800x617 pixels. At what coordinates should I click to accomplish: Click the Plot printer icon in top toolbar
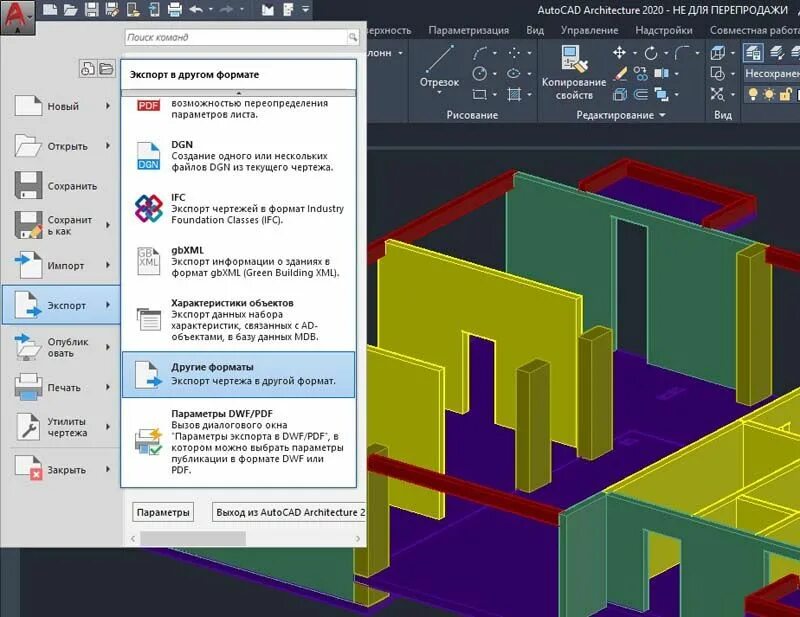(175, 9)
